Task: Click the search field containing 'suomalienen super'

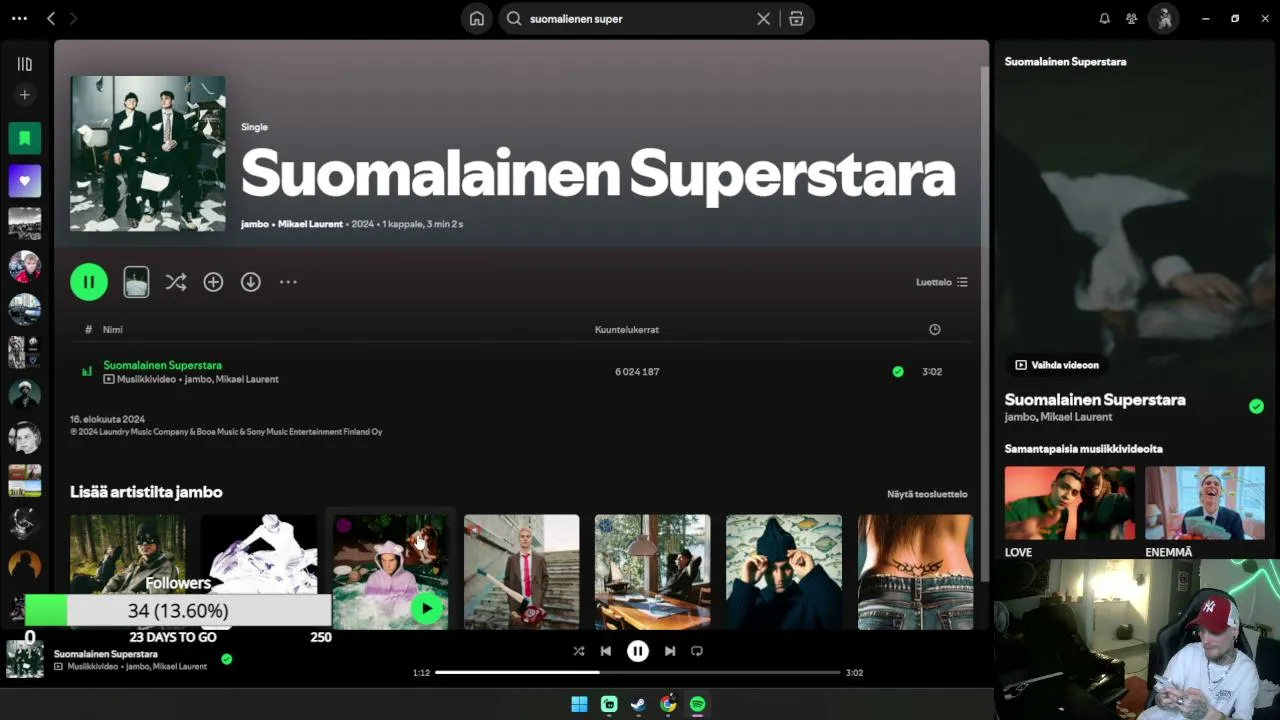Action: pyautogui.click(x=640, y=18)
